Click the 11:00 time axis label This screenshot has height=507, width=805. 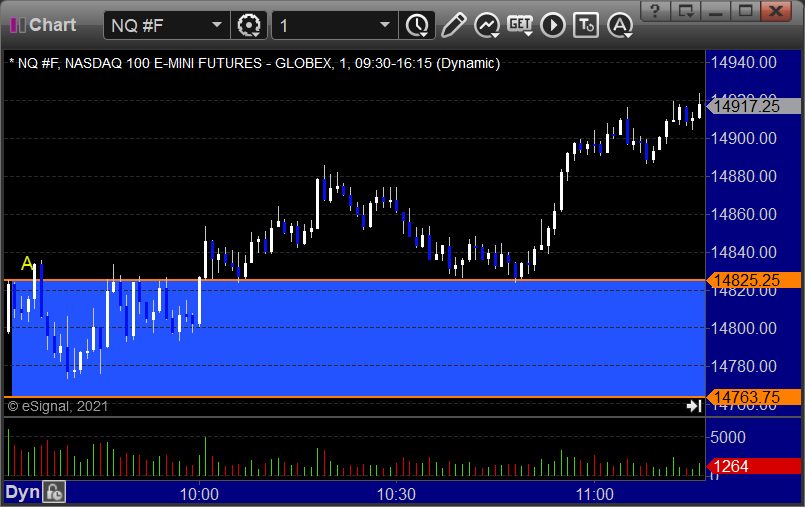coord(595,495)
